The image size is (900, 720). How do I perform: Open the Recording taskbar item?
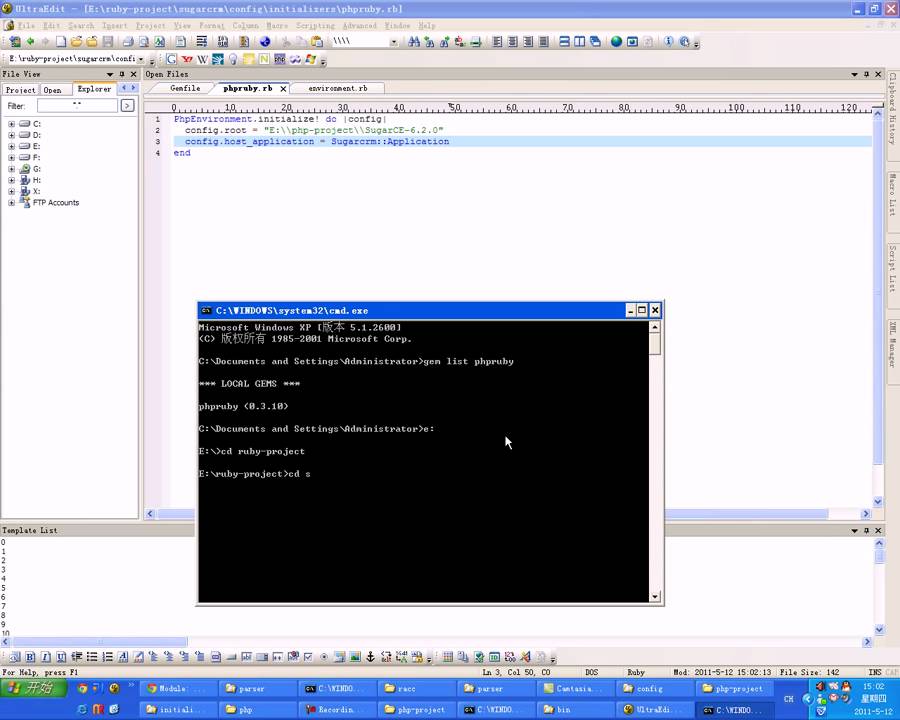click(x=338, y=710)
